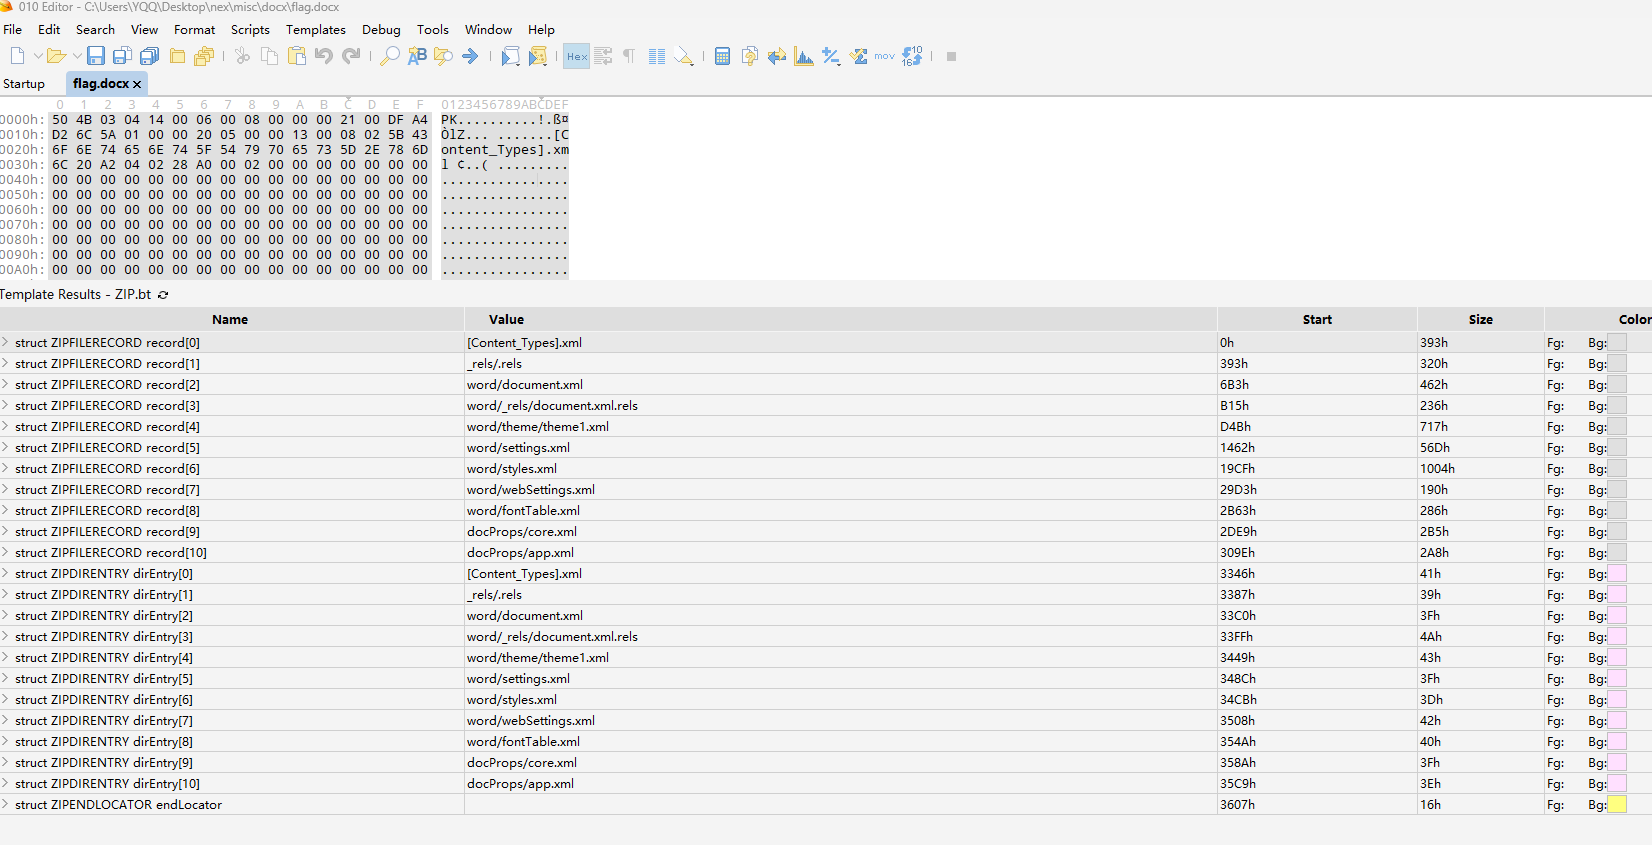Open the Find magnifier tool
Screen dimensions: 1652x845
pyautogui.click(x=390, y=56)
